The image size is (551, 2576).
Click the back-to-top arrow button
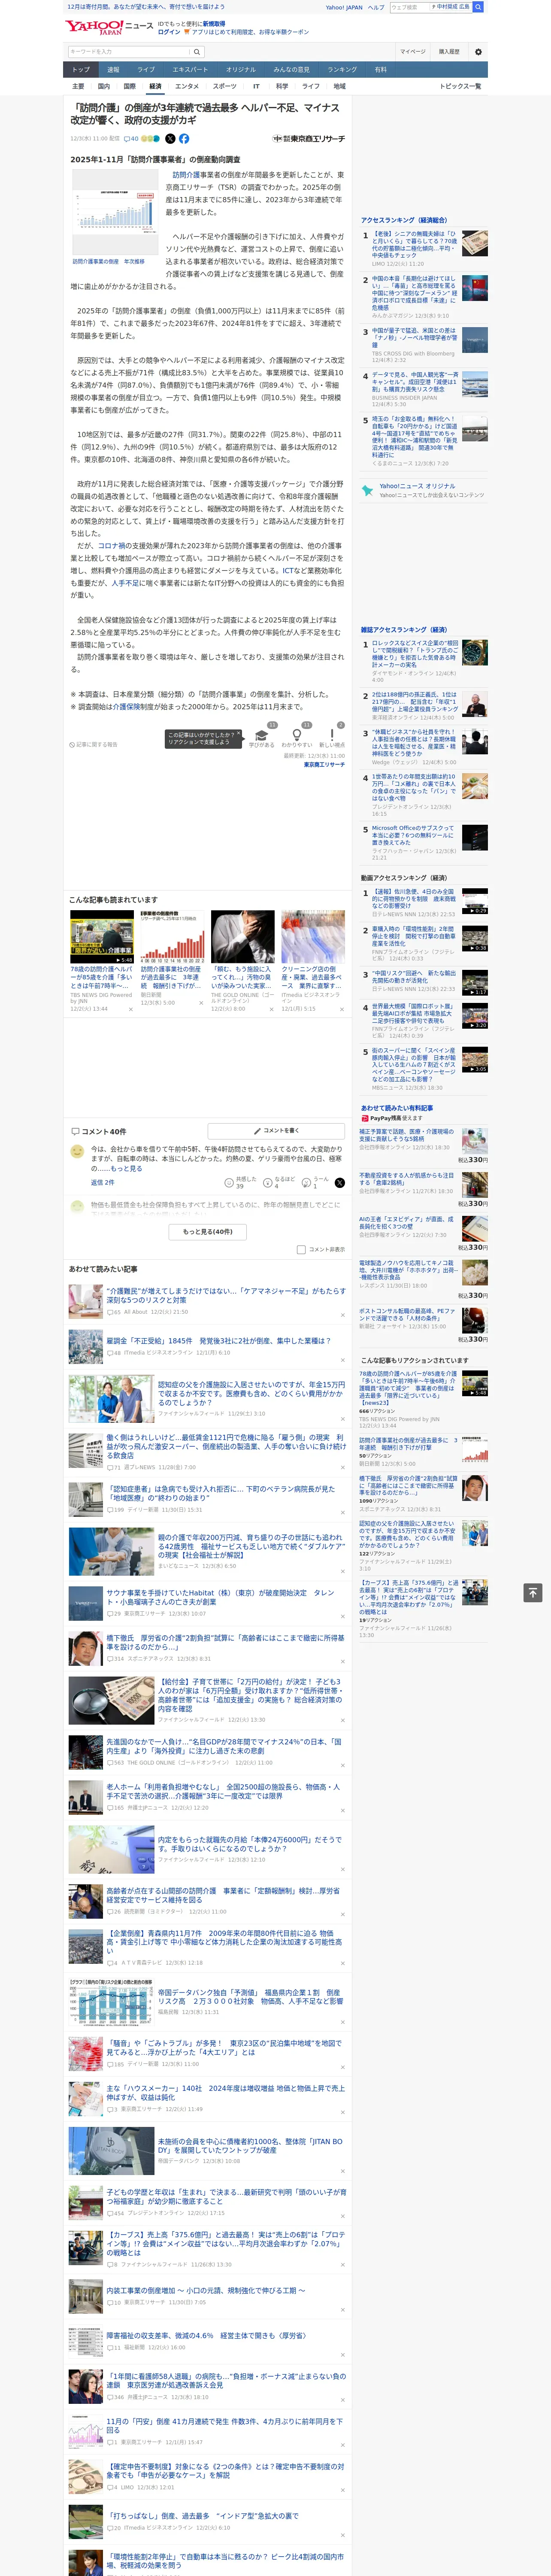pos(533,1593)
